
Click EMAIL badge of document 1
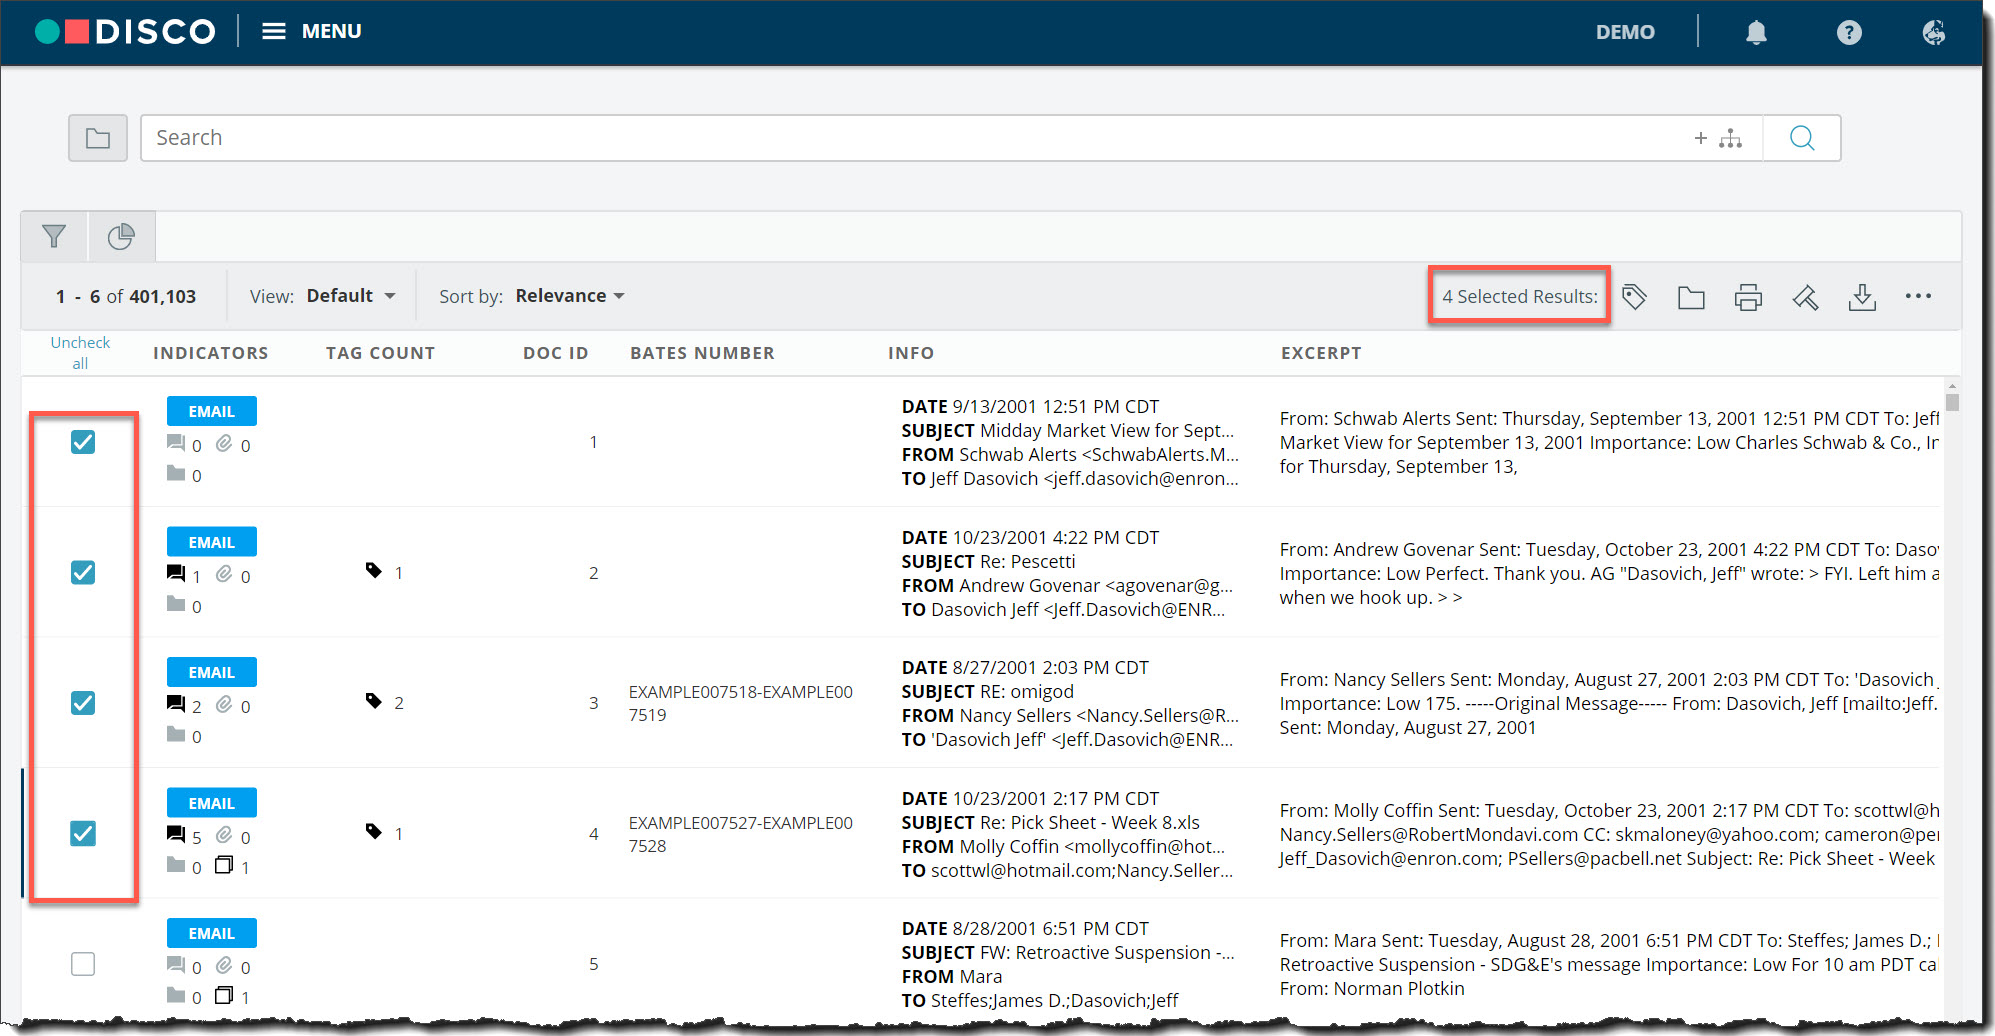click(x=211, y=411)
